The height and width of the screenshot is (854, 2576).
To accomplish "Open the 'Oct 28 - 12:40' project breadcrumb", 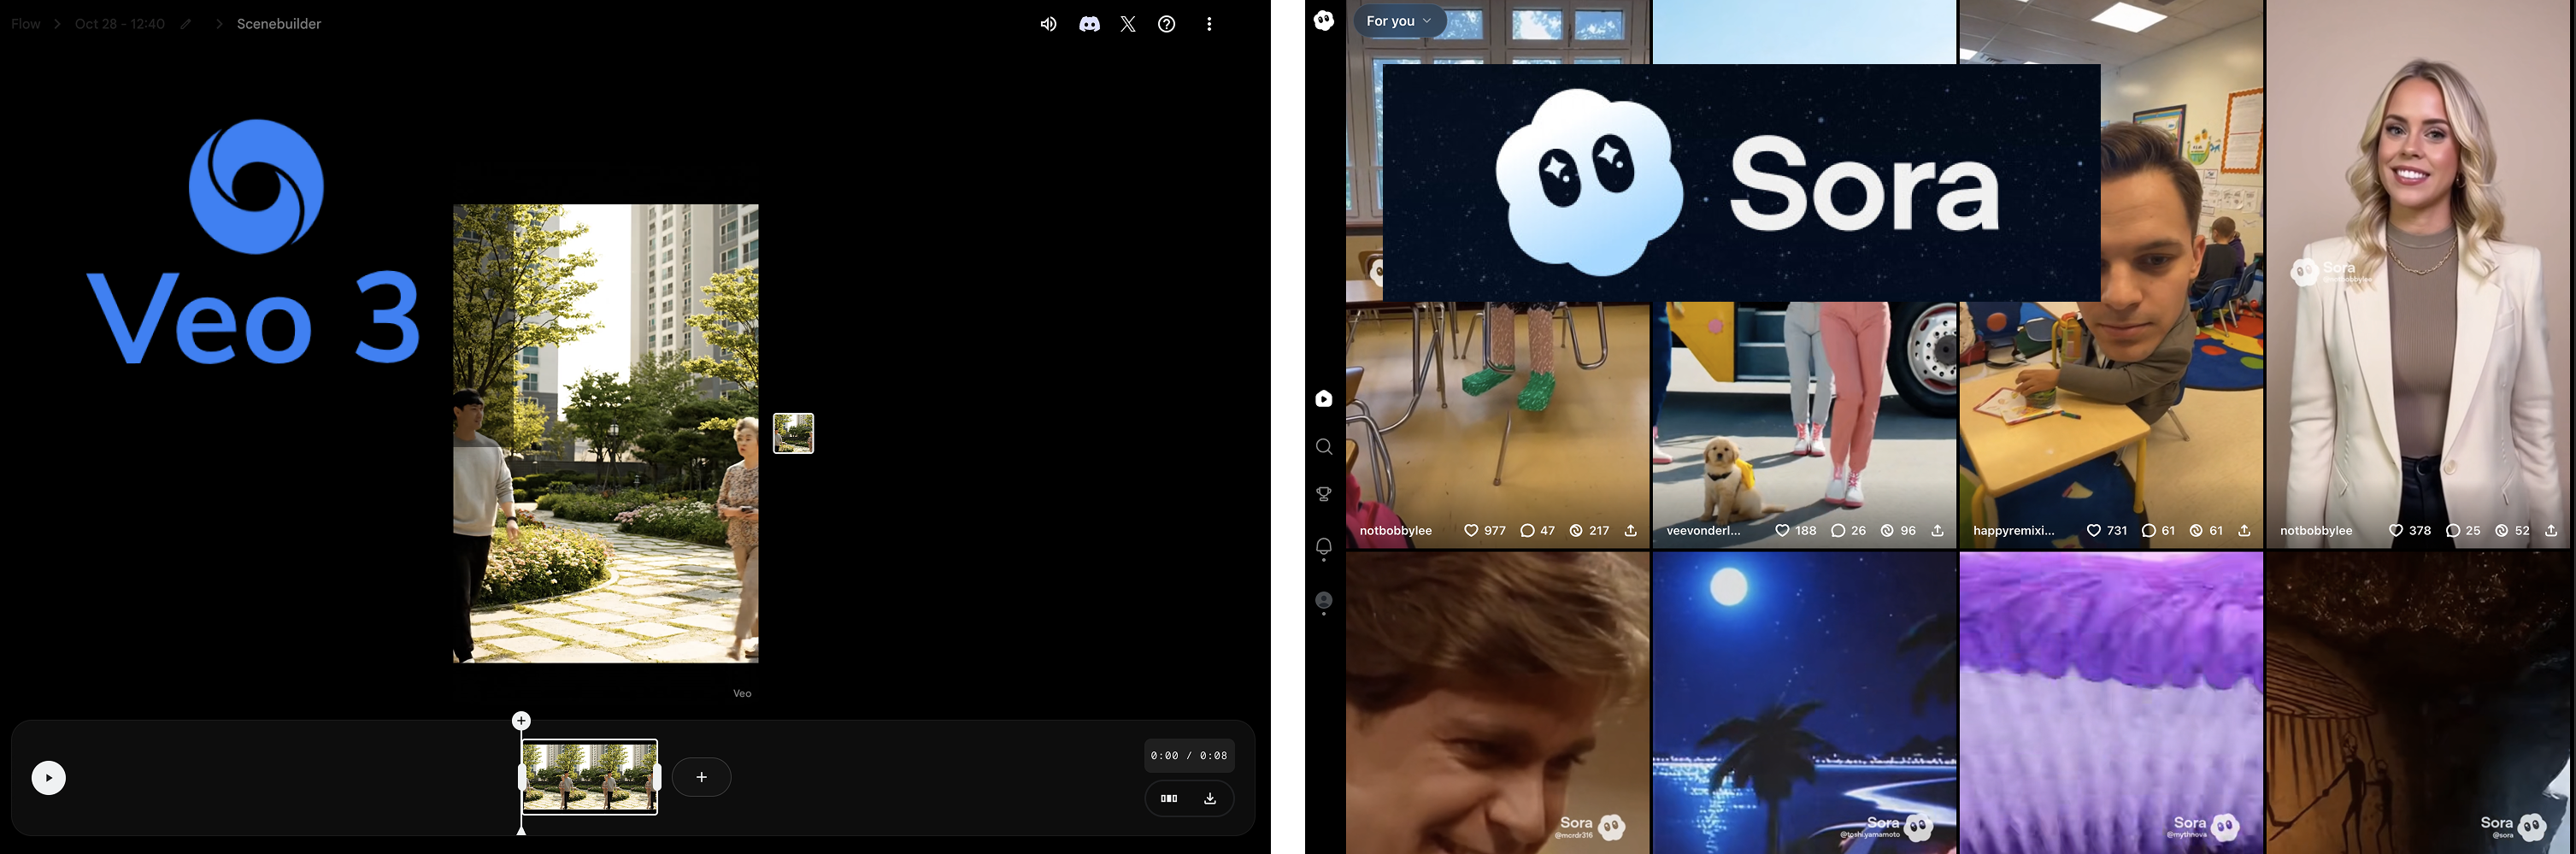I will pos(120,24).
